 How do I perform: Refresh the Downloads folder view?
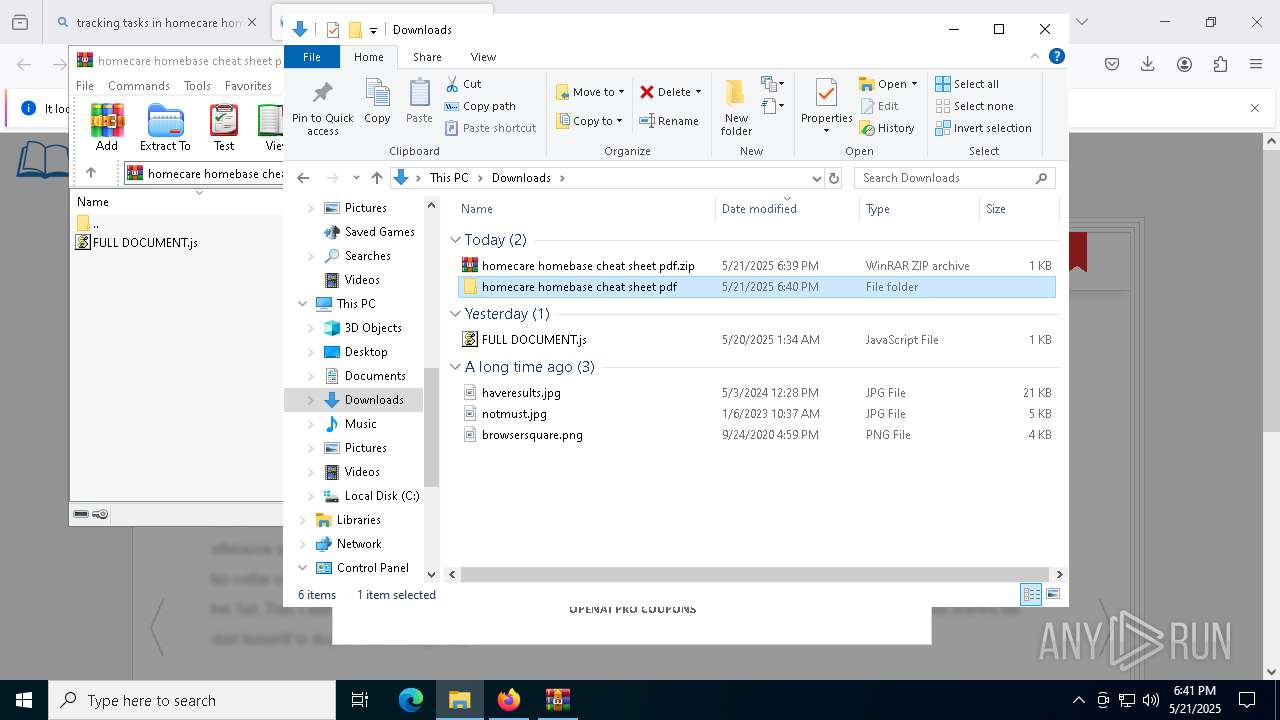[x=834, y=178]
